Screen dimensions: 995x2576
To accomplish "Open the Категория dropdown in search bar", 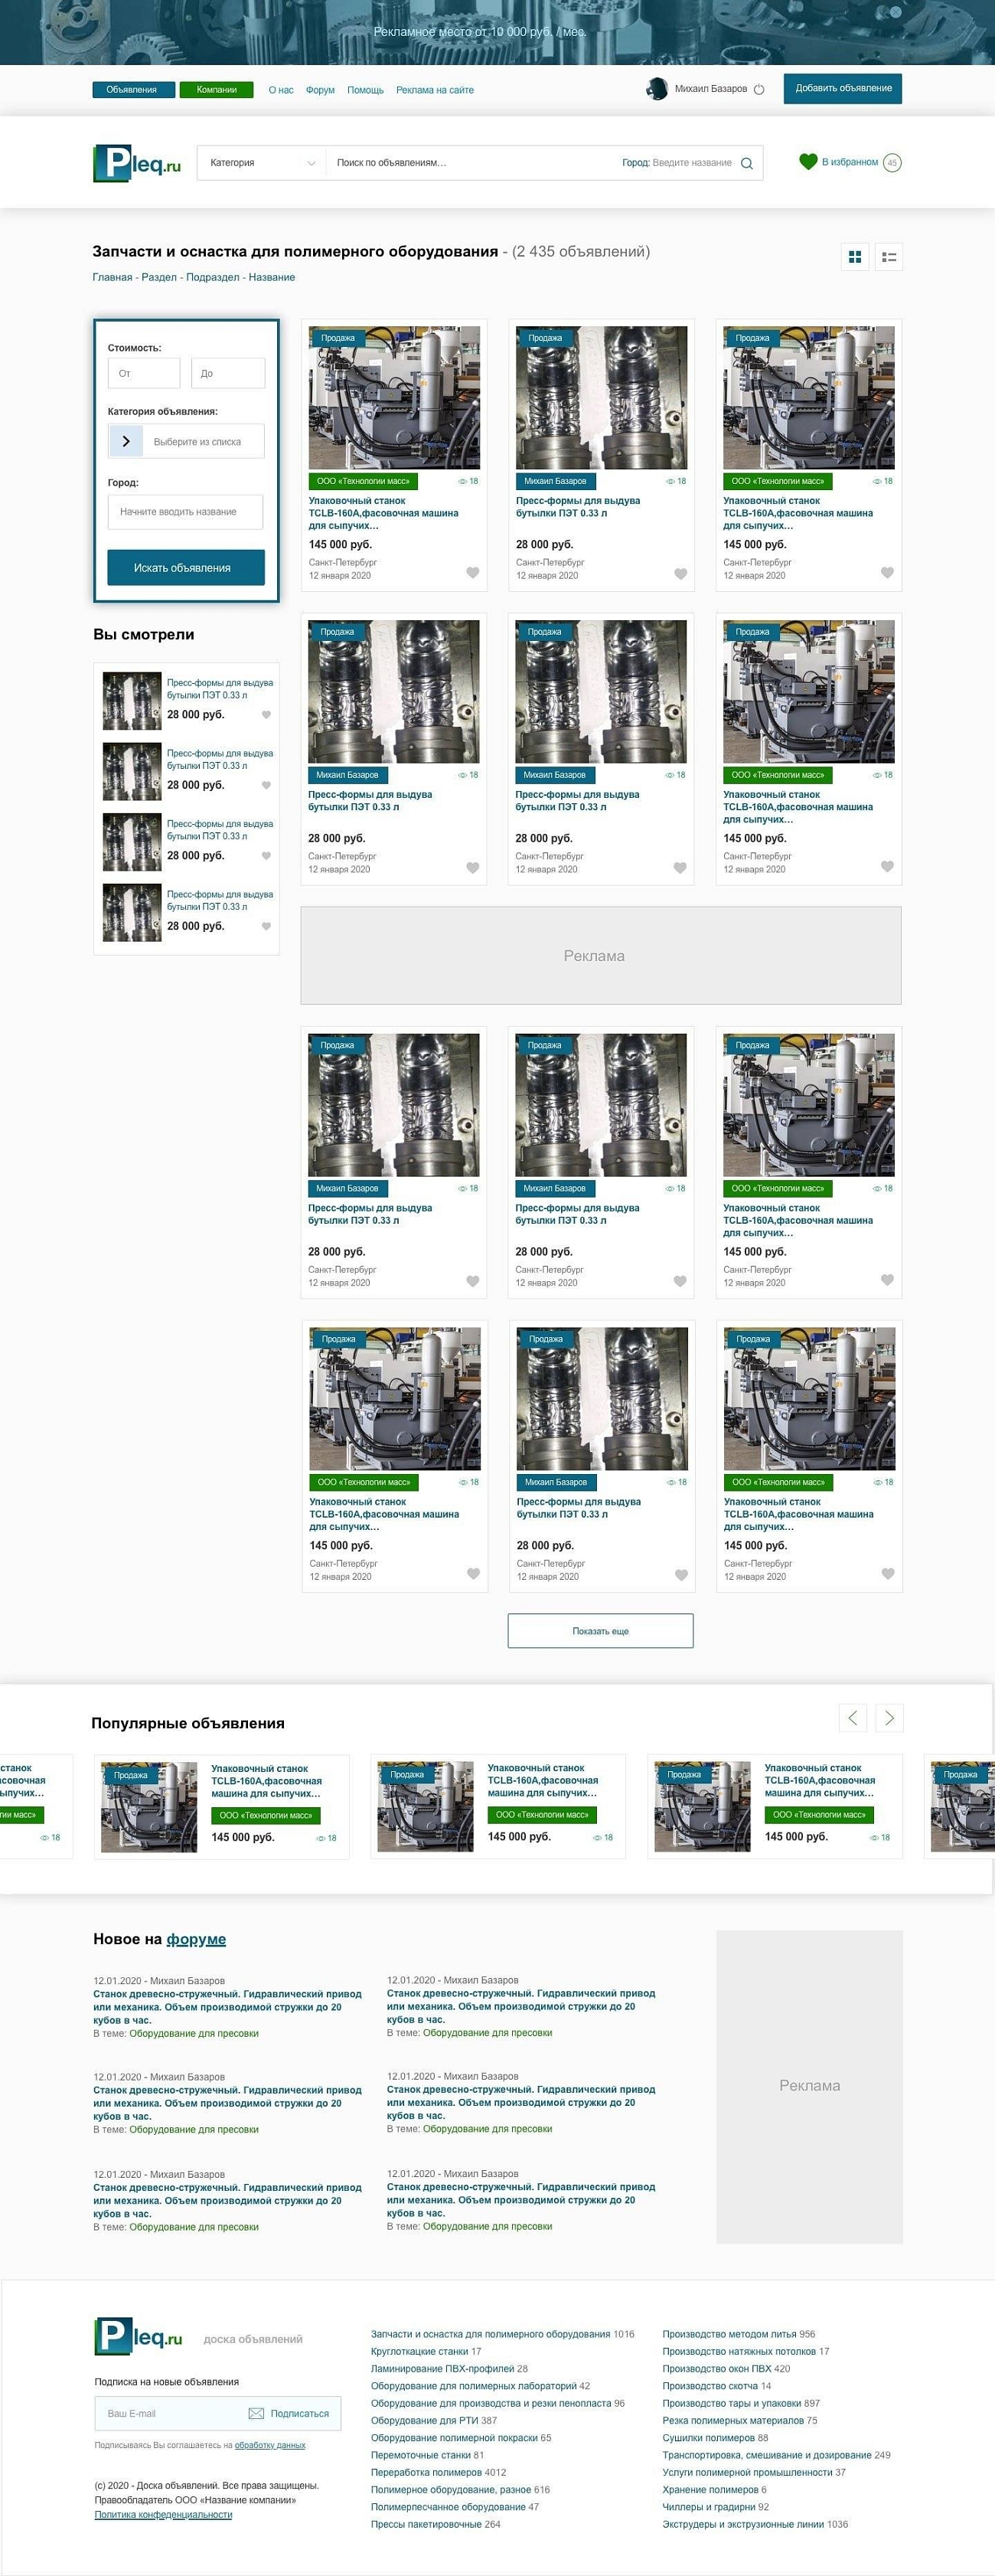I will coord(261,163).
